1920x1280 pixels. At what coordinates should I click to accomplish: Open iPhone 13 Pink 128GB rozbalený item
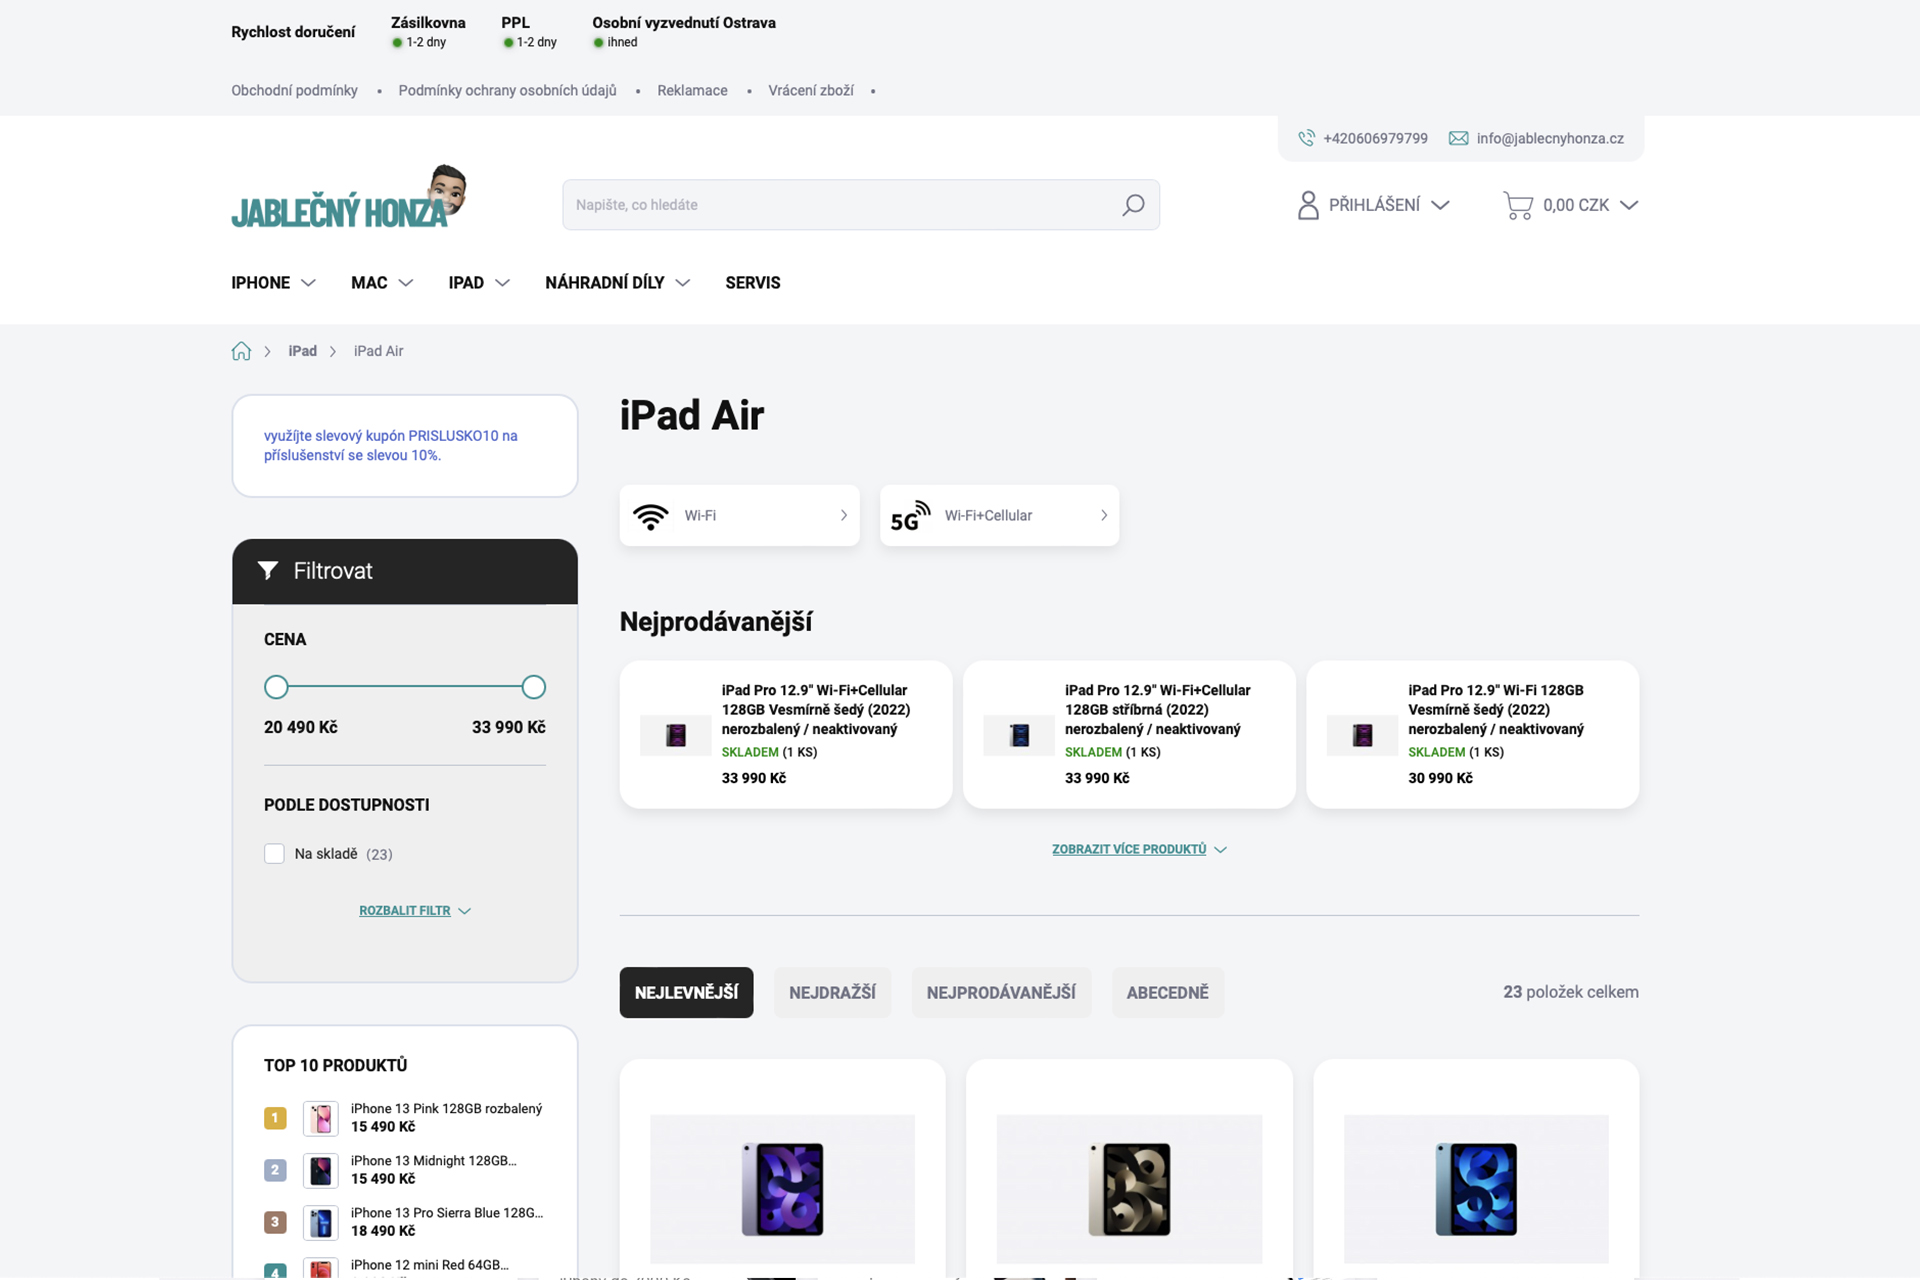[x=446, y=1108]
